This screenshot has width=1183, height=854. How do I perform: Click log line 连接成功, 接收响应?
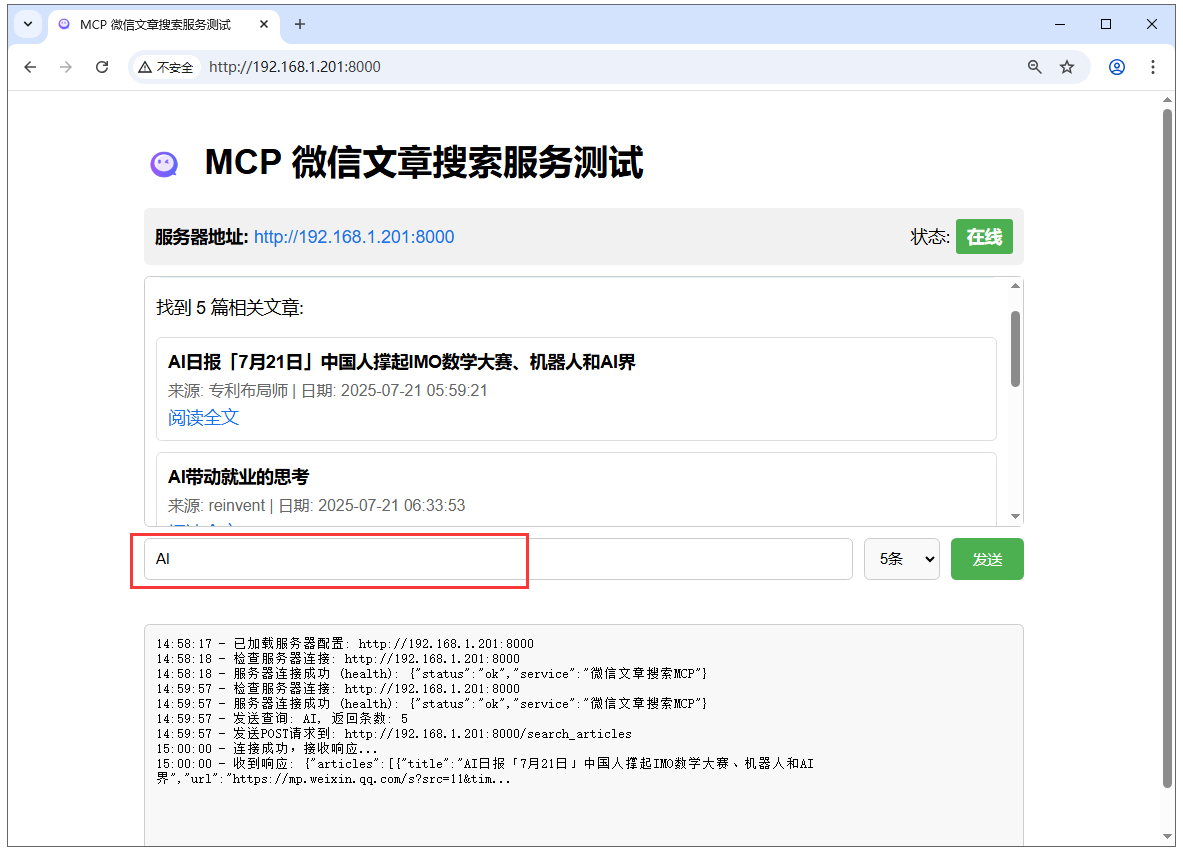click(x=267, y=749)
